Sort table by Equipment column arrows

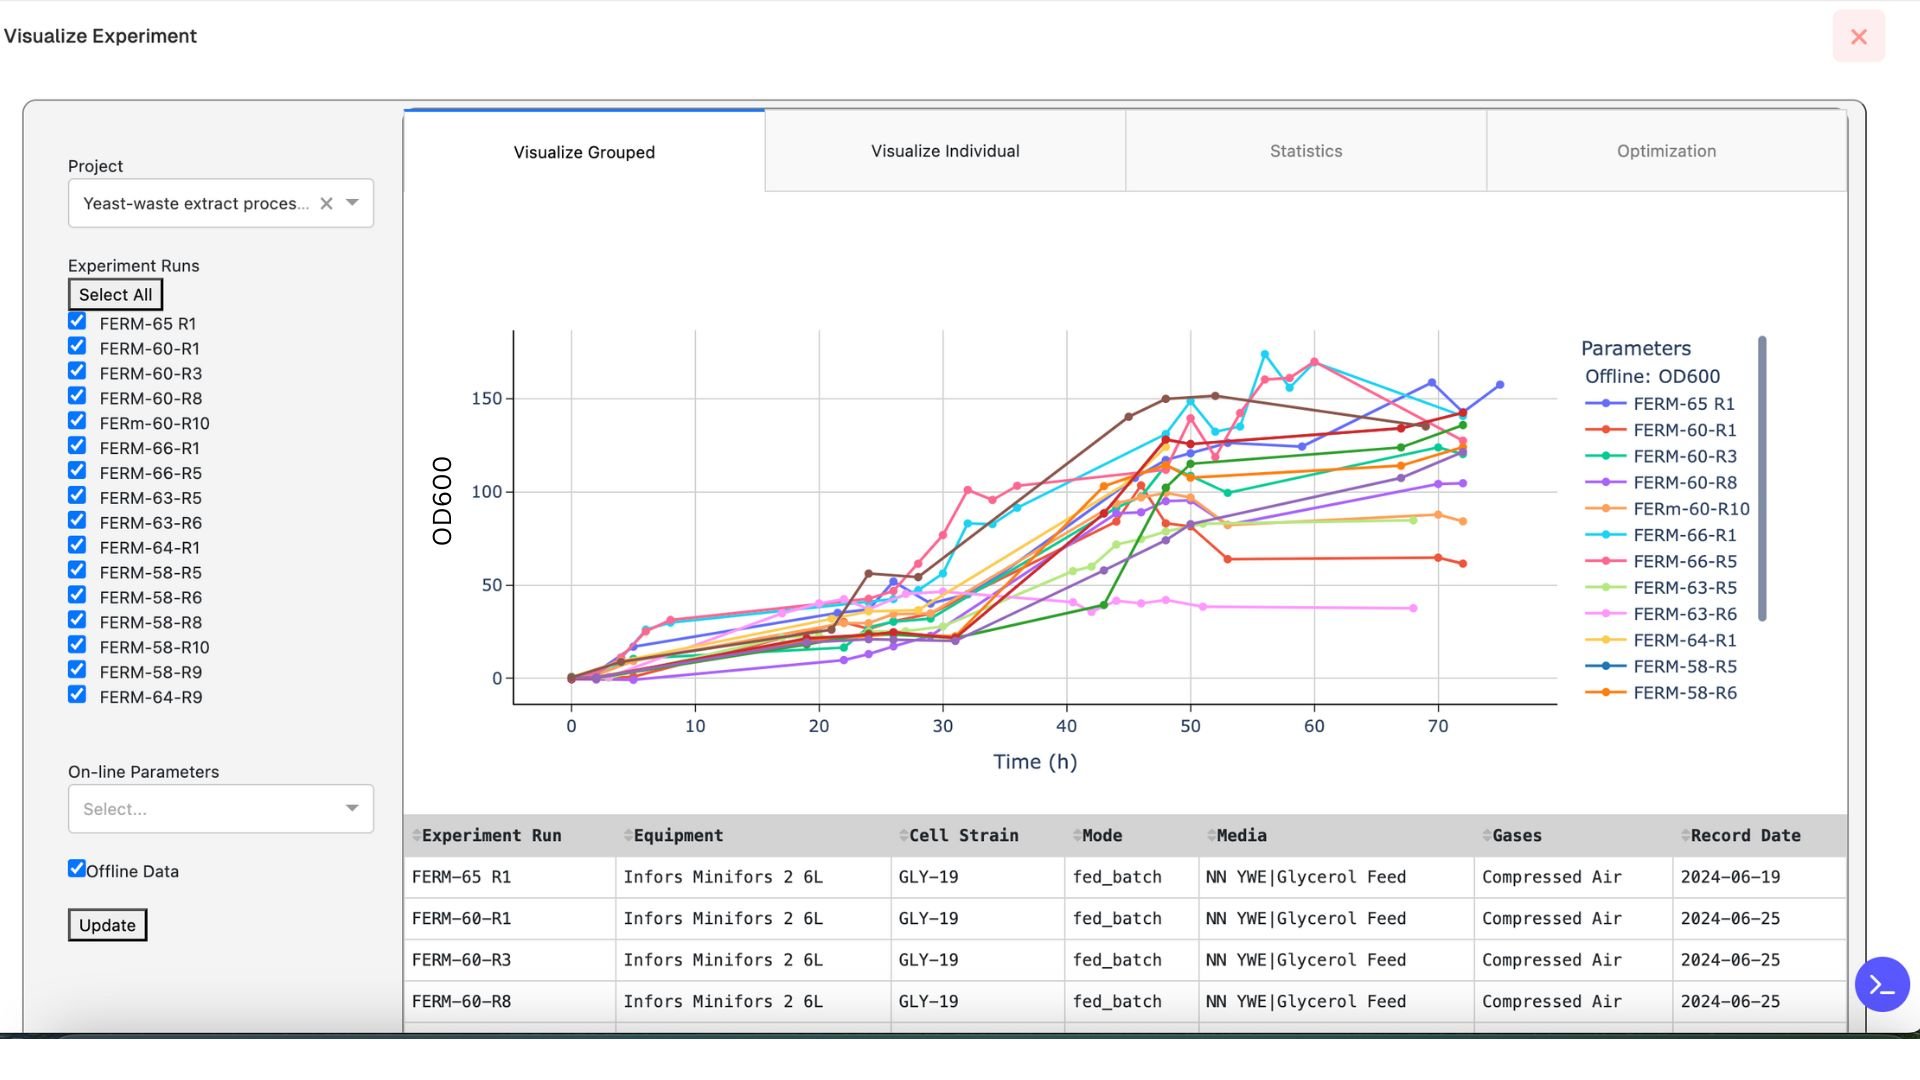[x=628, y=836]
